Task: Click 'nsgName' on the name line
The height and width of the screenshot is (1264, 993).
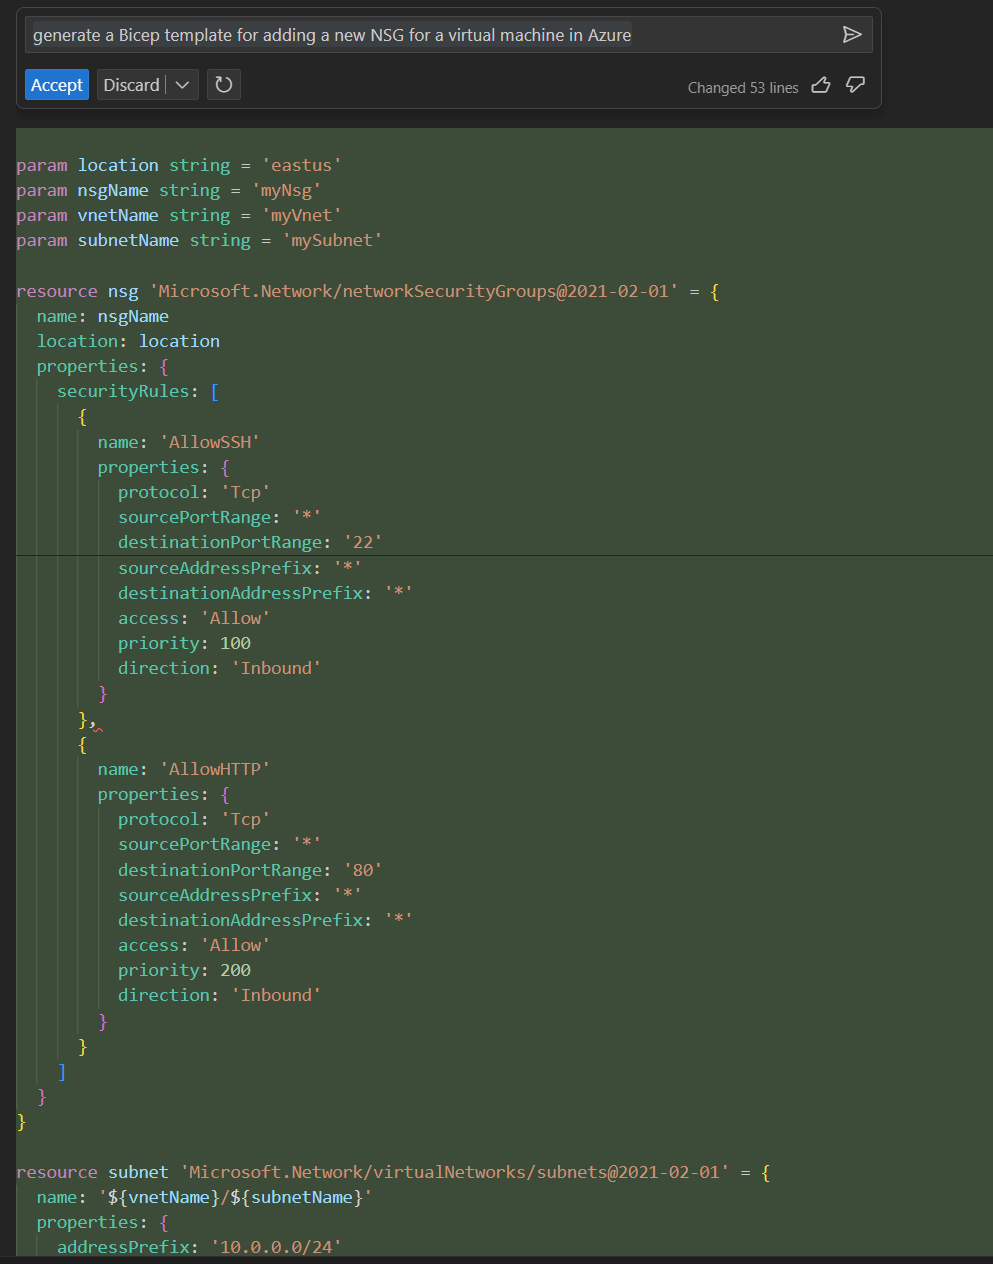Action: pyautogui.click(x=133, y=316)
